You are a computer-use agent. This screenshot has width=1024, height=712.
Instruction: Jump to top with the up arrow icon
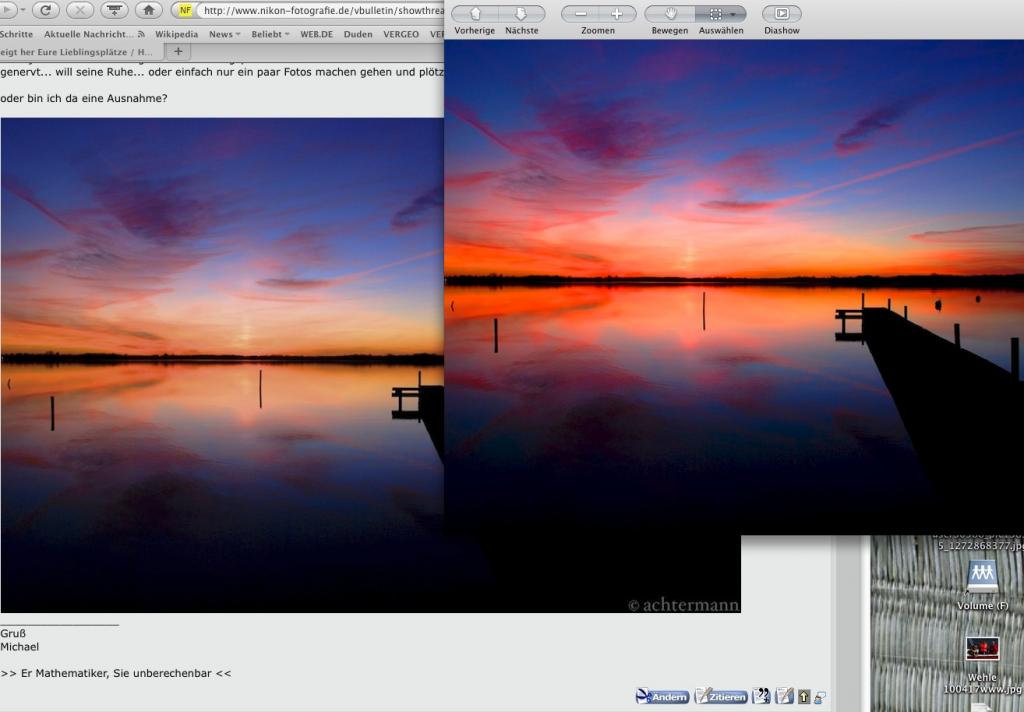[x=804, y=697]
